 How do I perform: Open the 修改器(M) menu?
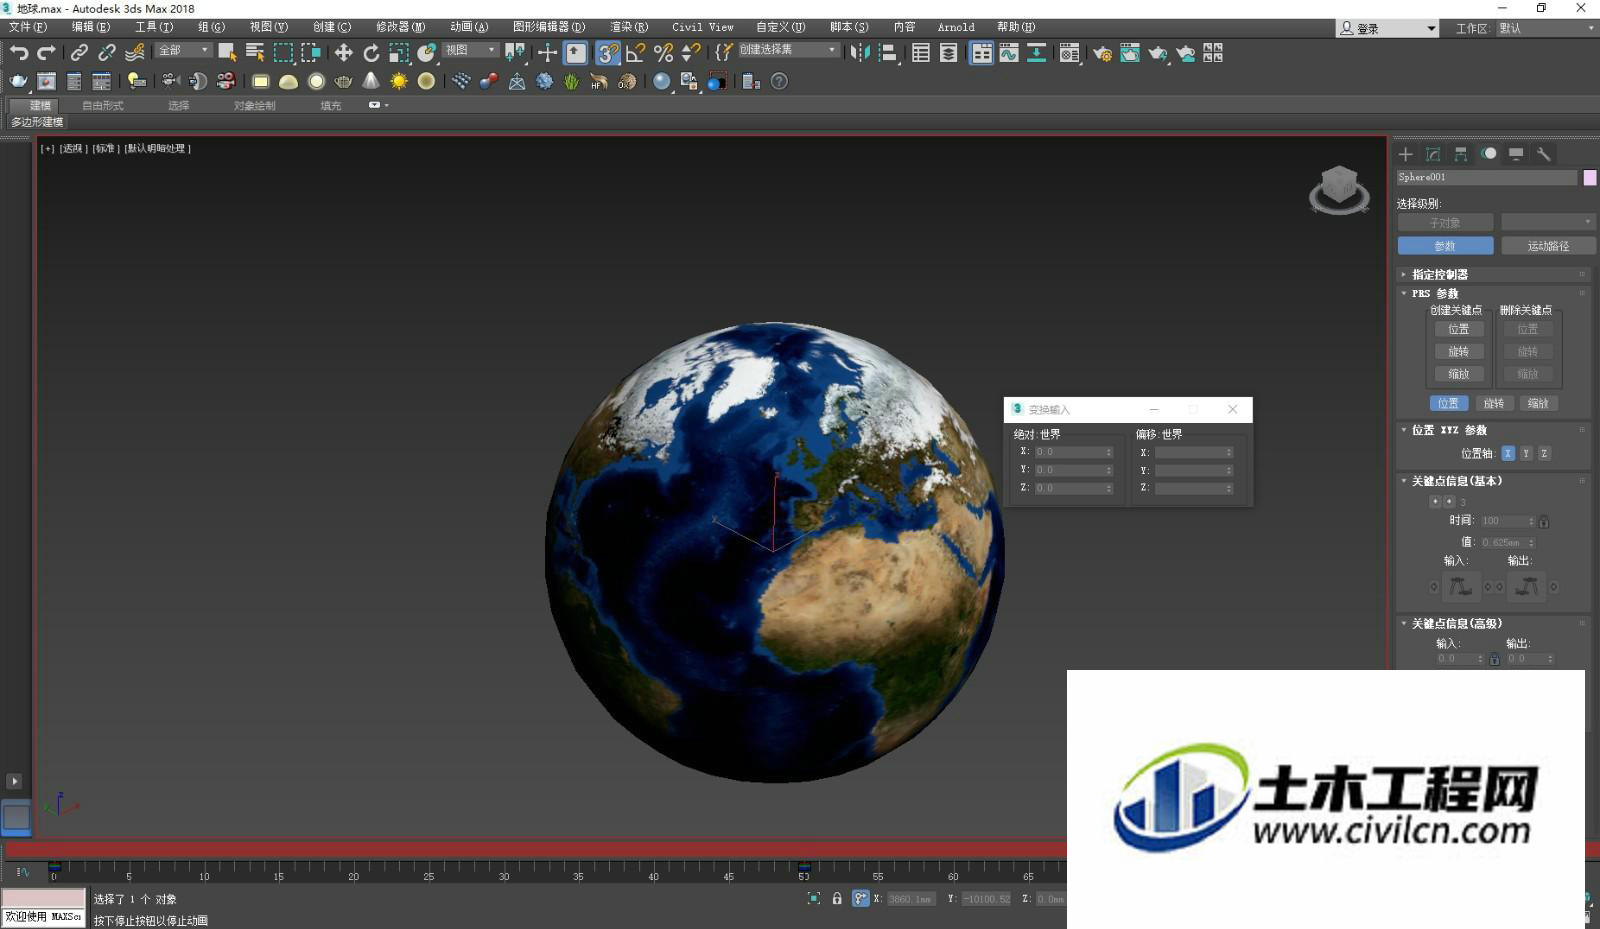click(x=400, y=27)
